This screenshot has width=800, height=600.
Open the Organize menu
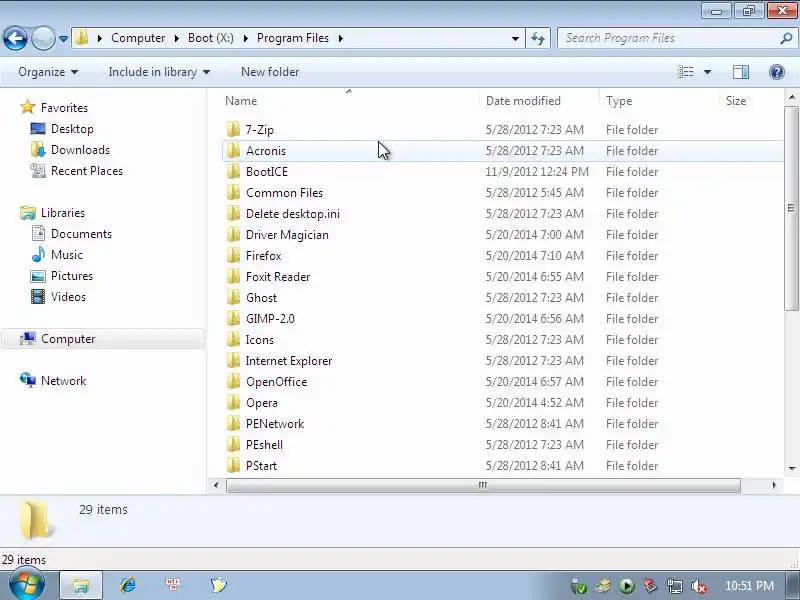click(48, 72)
